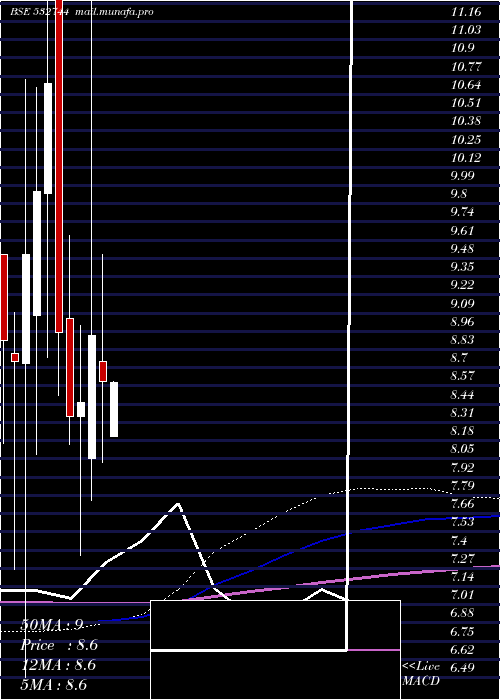
Task: Click the 7.4 price axis label
Action: pyautogui.click(x=459, y=541)
